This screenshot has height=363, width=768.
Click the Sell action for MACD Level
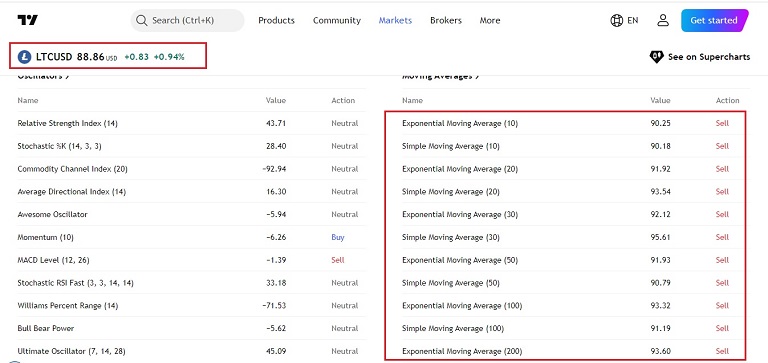point(338,260)
